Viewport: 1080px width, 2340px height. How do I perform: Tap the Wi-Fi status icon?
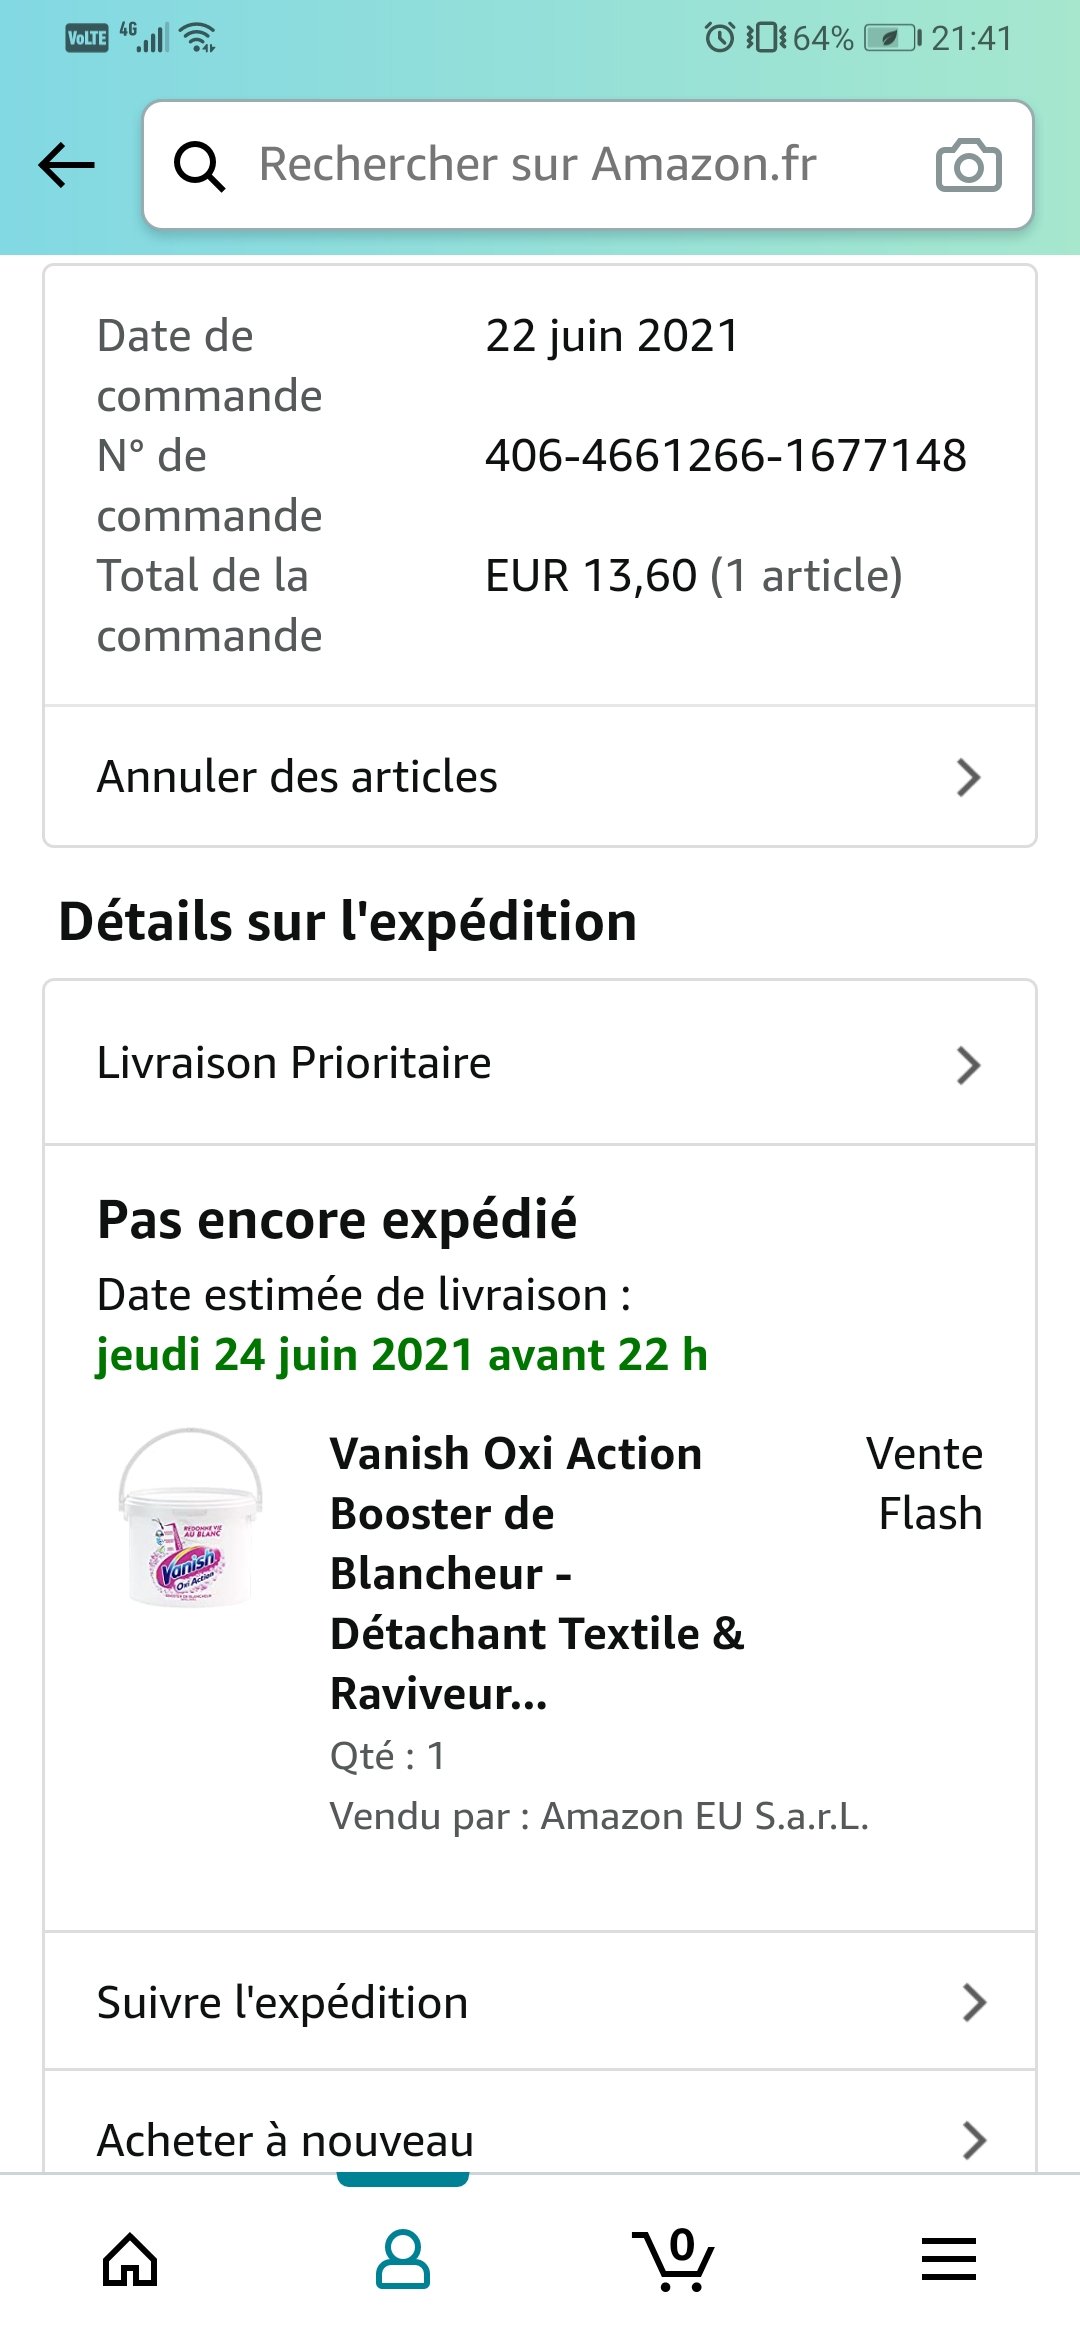click(x=200, y=38)
